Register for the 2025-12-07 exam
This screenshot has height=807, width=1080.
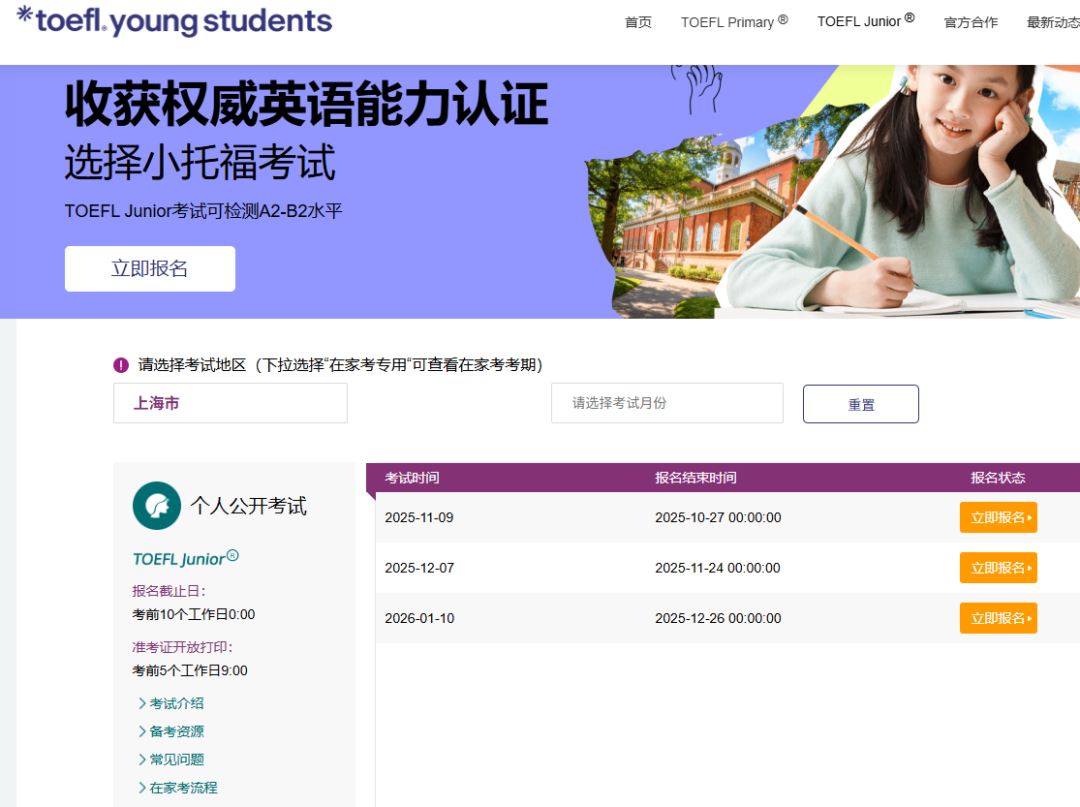pos(998,568)
